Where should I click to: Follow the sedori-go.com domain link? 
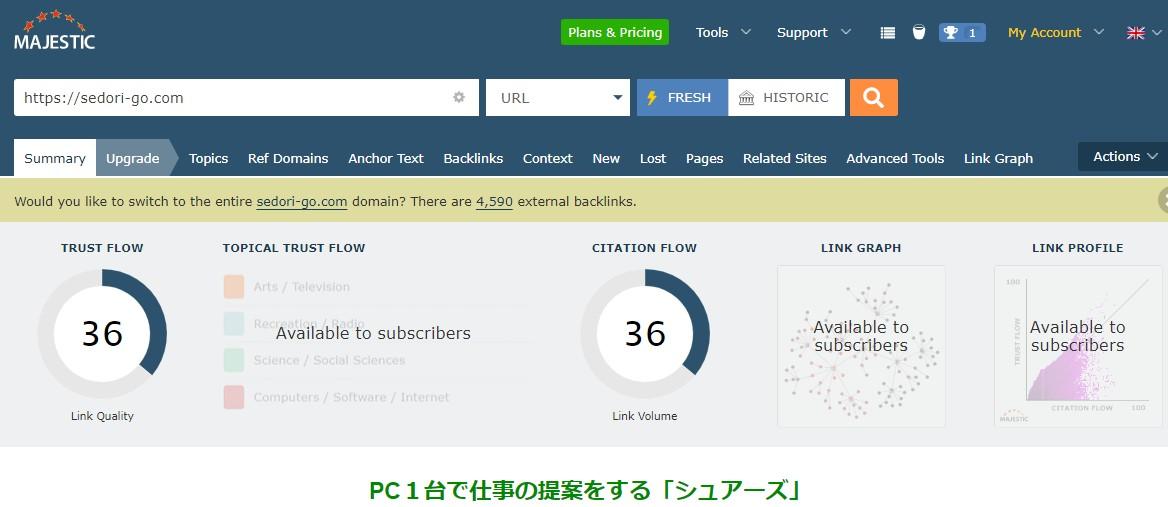click(301, 201)
